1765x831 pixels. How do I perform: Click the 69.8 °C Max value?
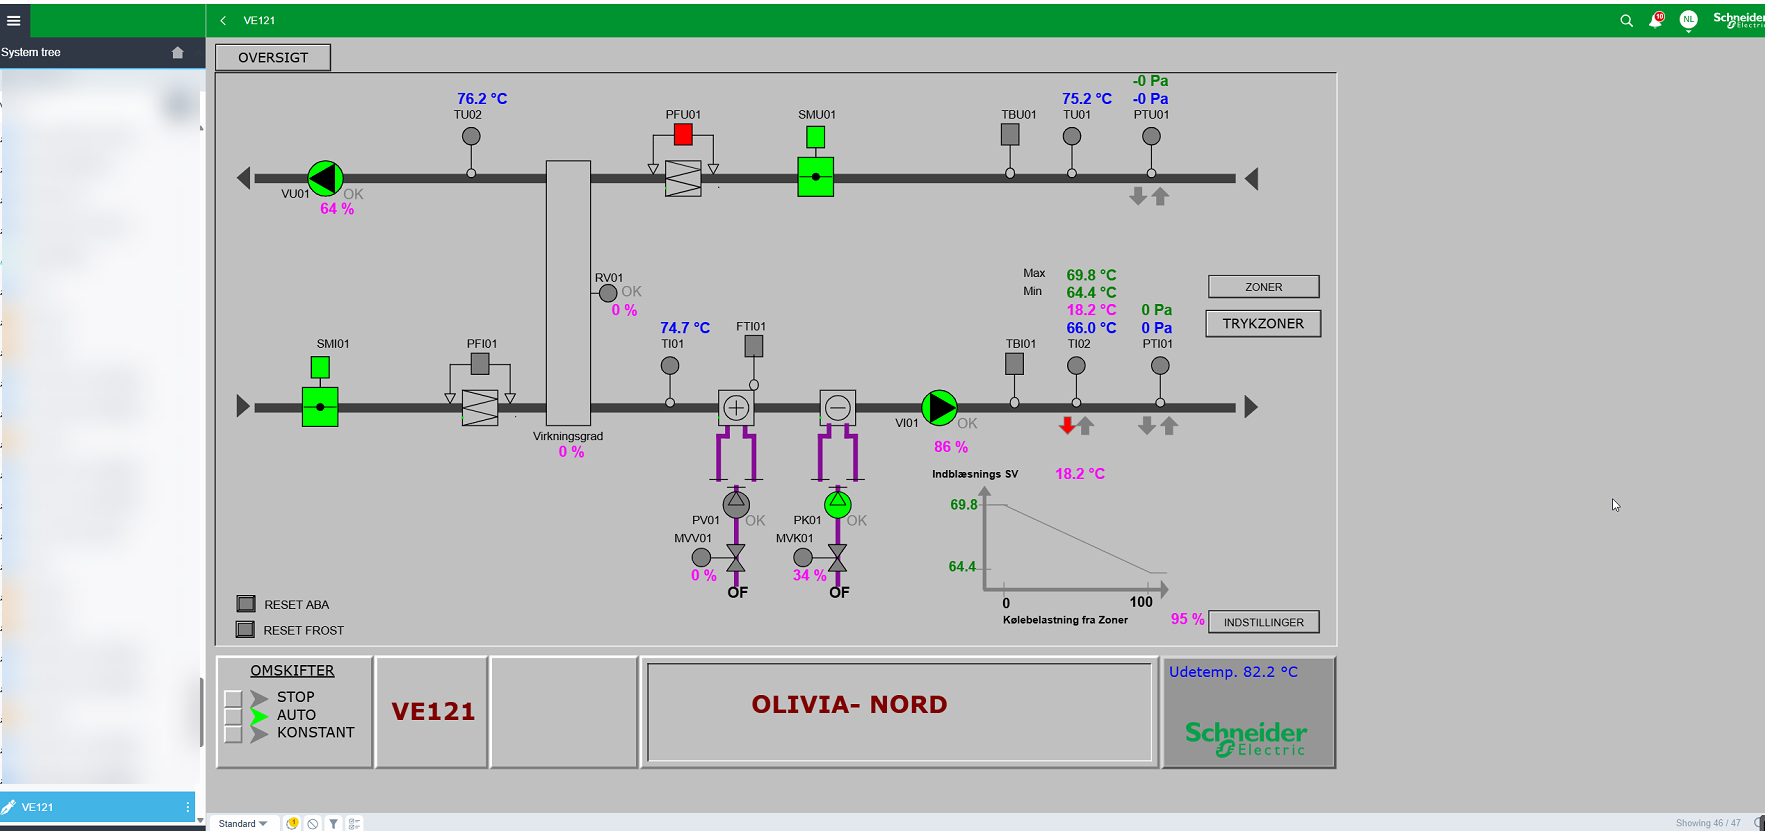[x=1091, y=275]
